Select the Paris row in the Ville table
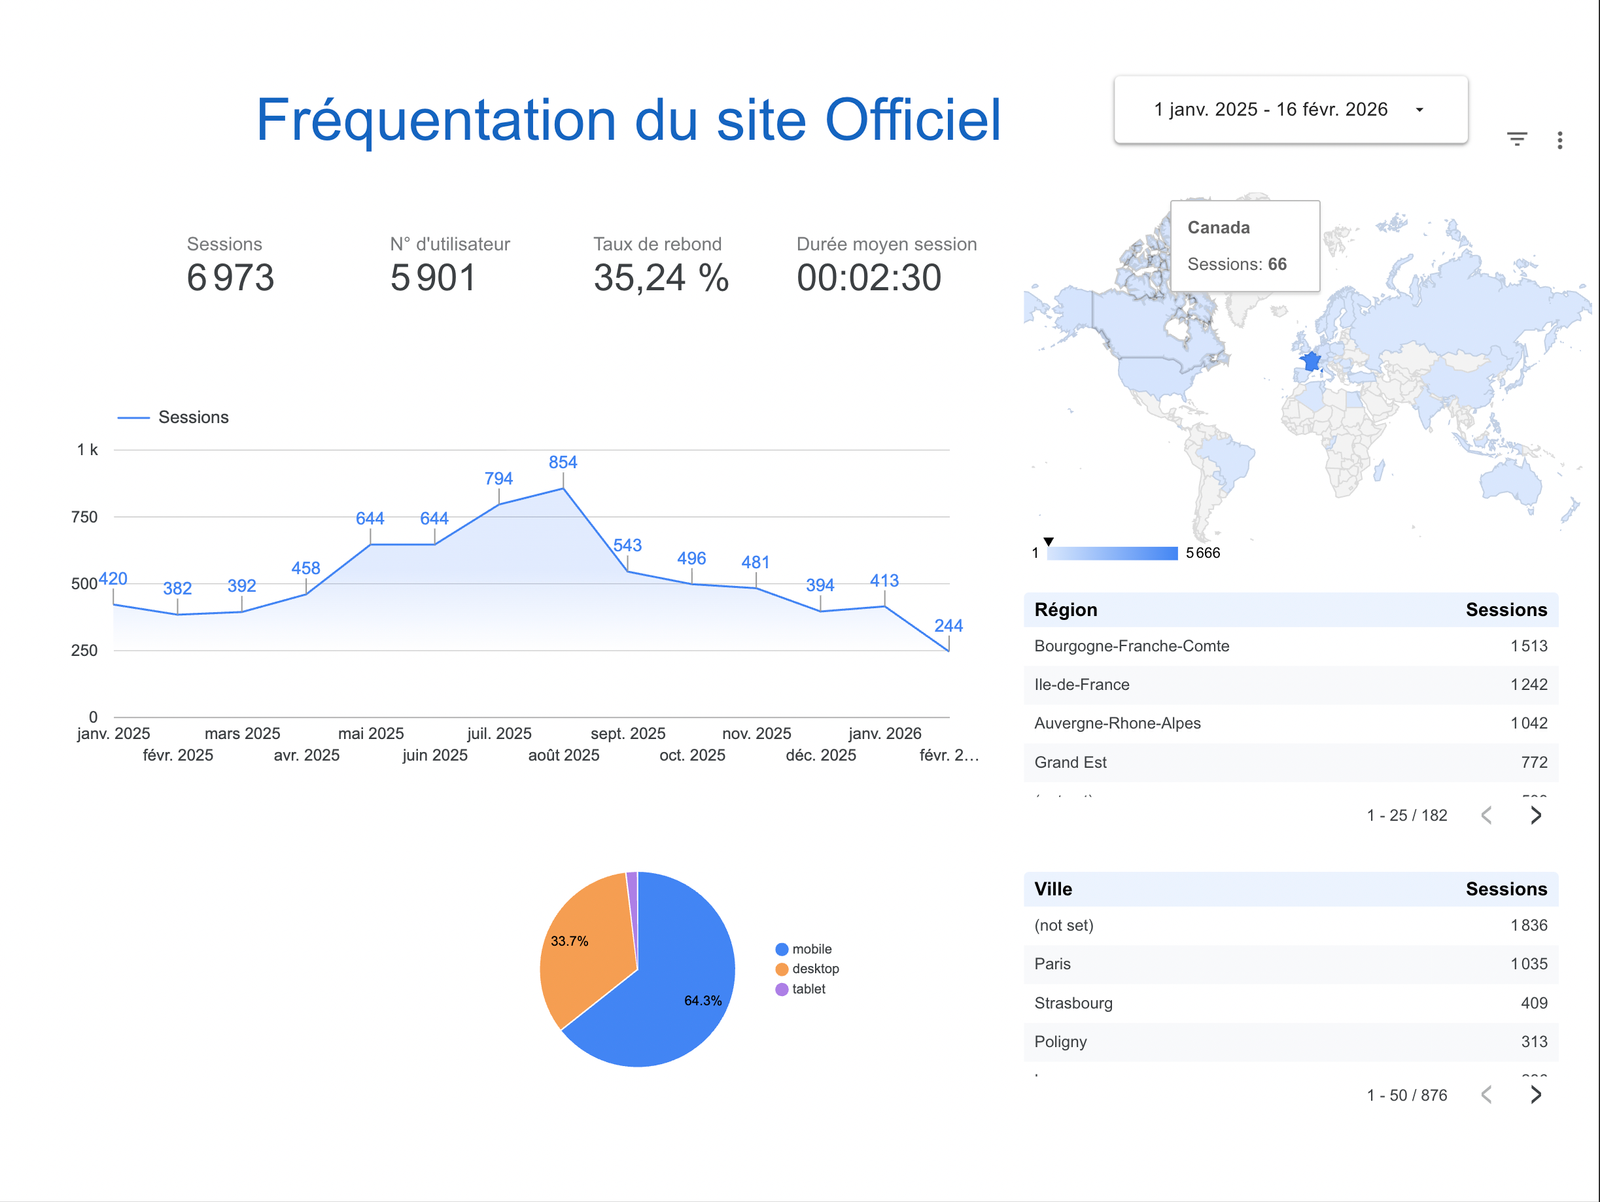 [x=1053, y=964]
